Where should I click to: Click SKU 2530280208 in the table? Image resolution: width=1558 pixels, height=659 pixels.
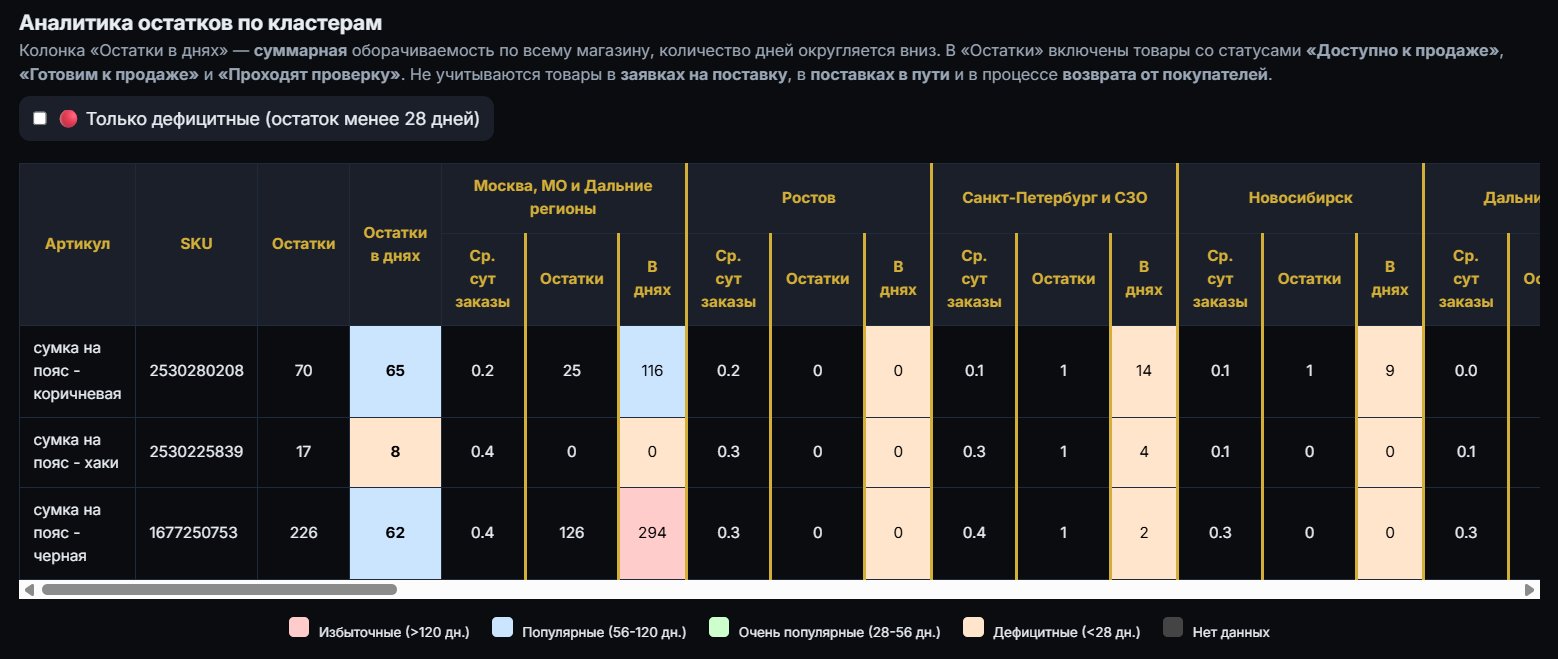[x=196, y=371]
